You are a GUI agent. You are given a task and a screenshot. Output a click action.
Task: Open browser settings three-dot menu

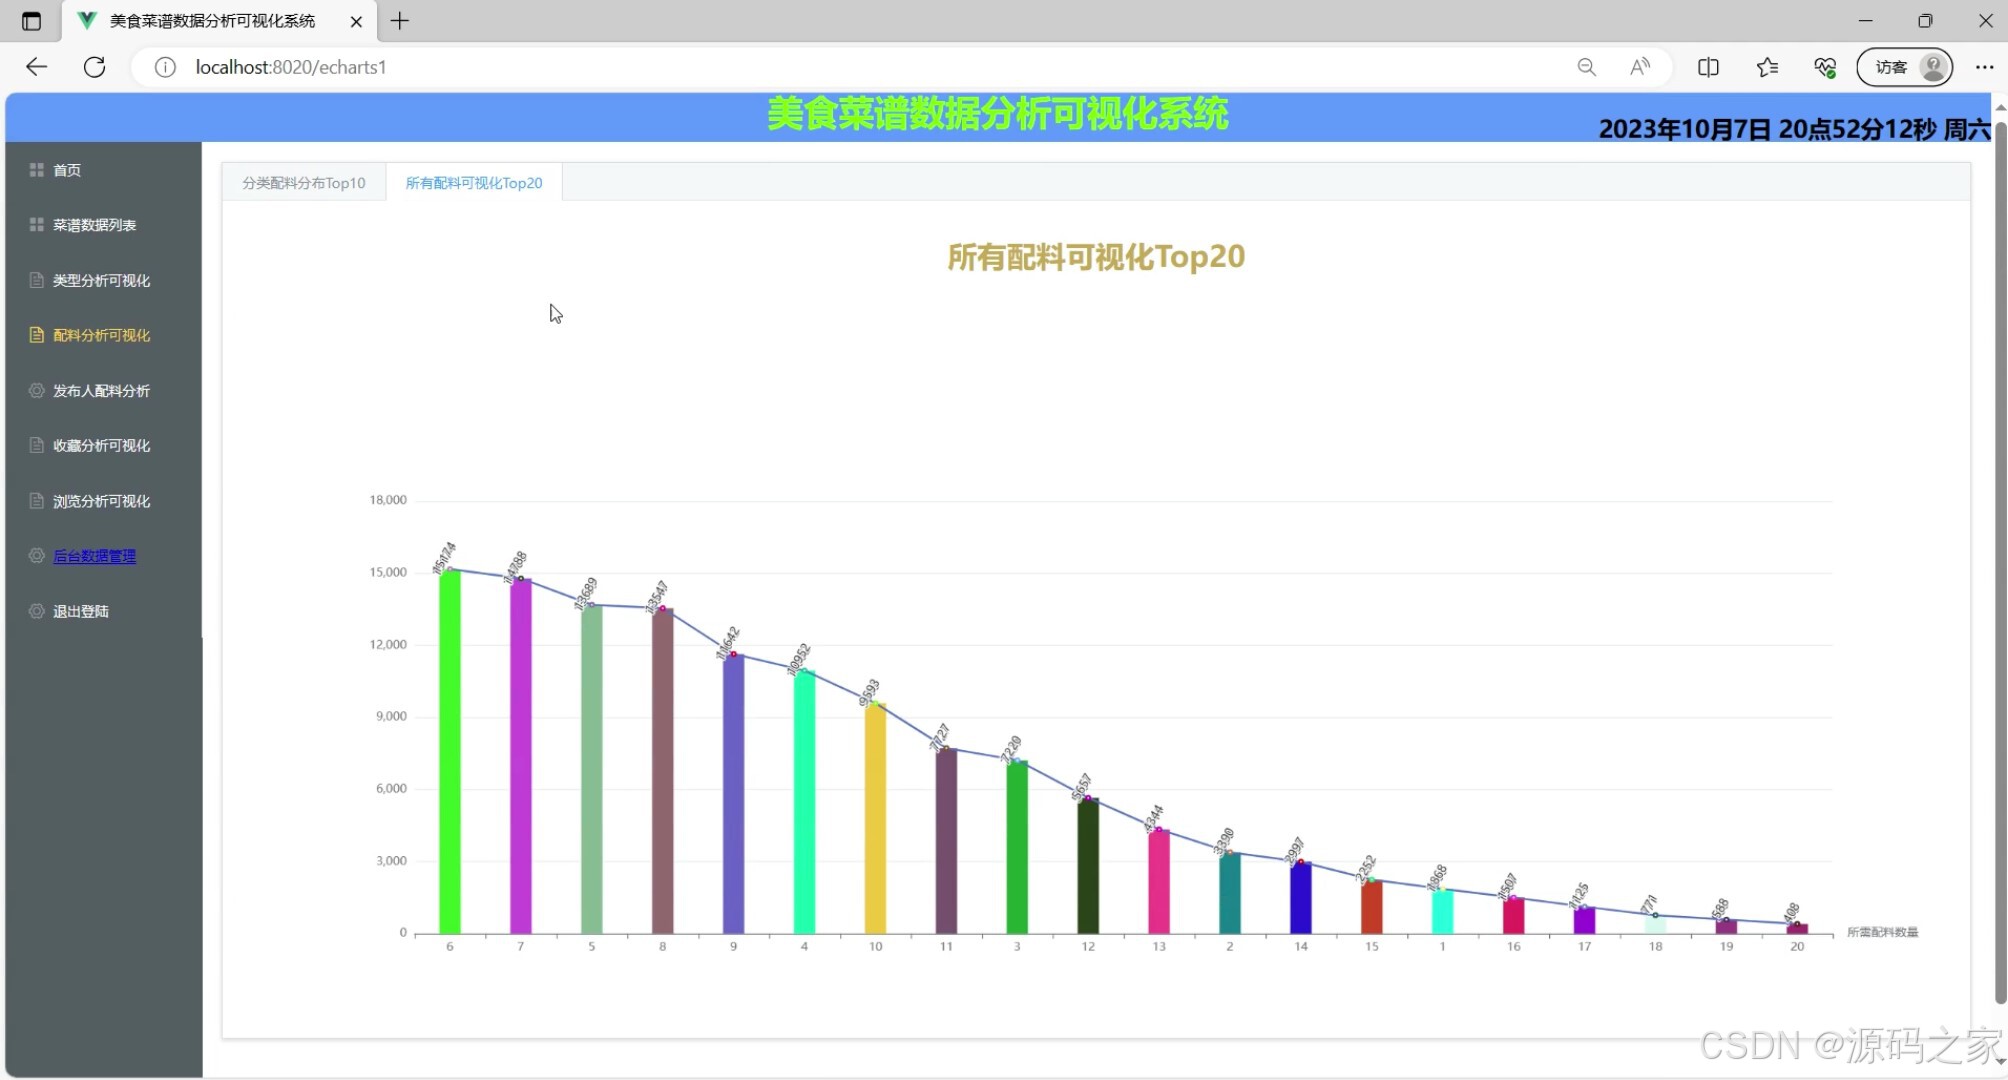(1984, 67)
